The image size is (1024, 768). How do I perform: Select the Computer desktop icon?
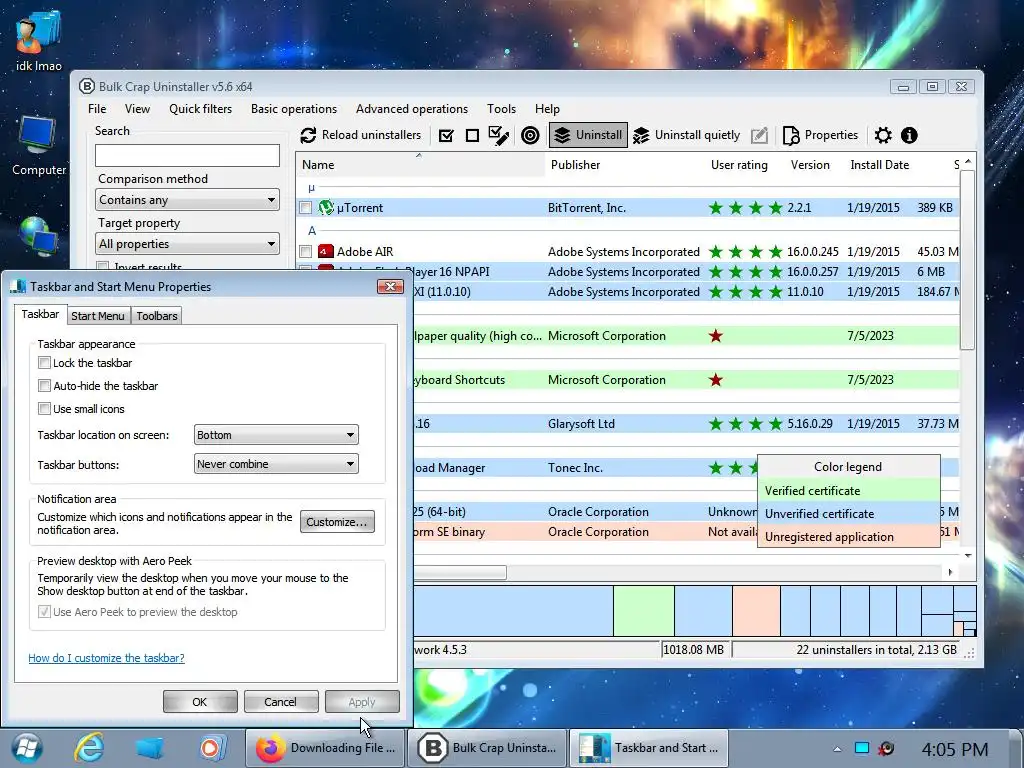pyautogui.click(x=39, y=145)
